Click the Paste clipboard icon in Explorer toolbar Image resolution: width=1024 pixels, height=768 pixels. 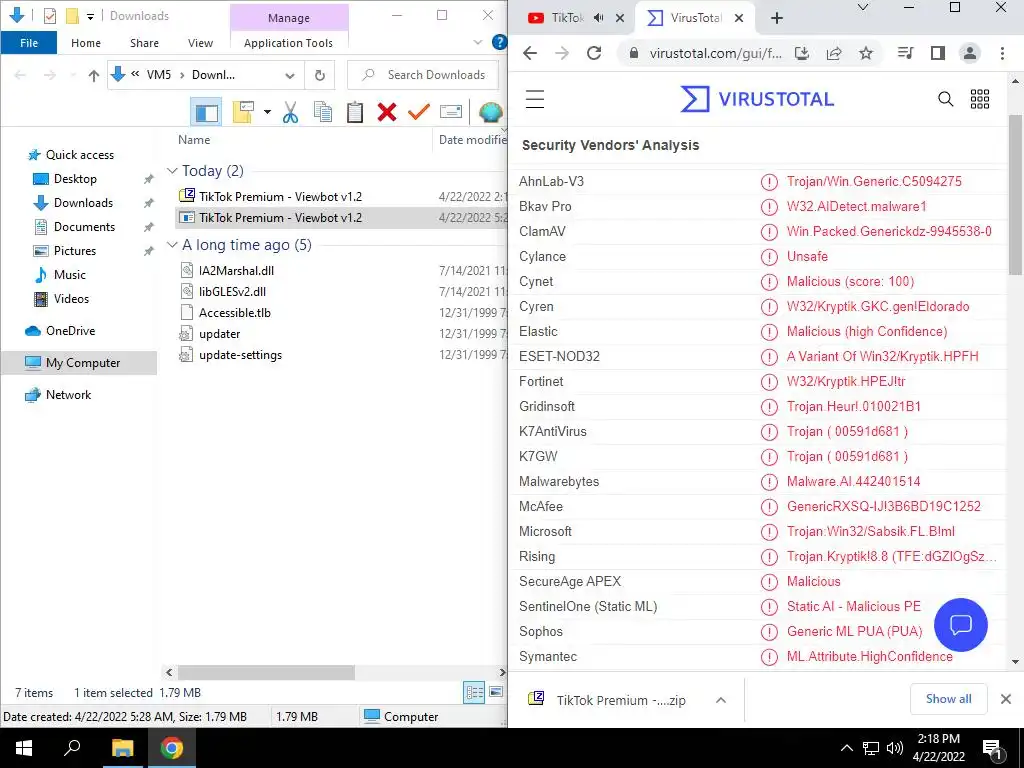355,112
